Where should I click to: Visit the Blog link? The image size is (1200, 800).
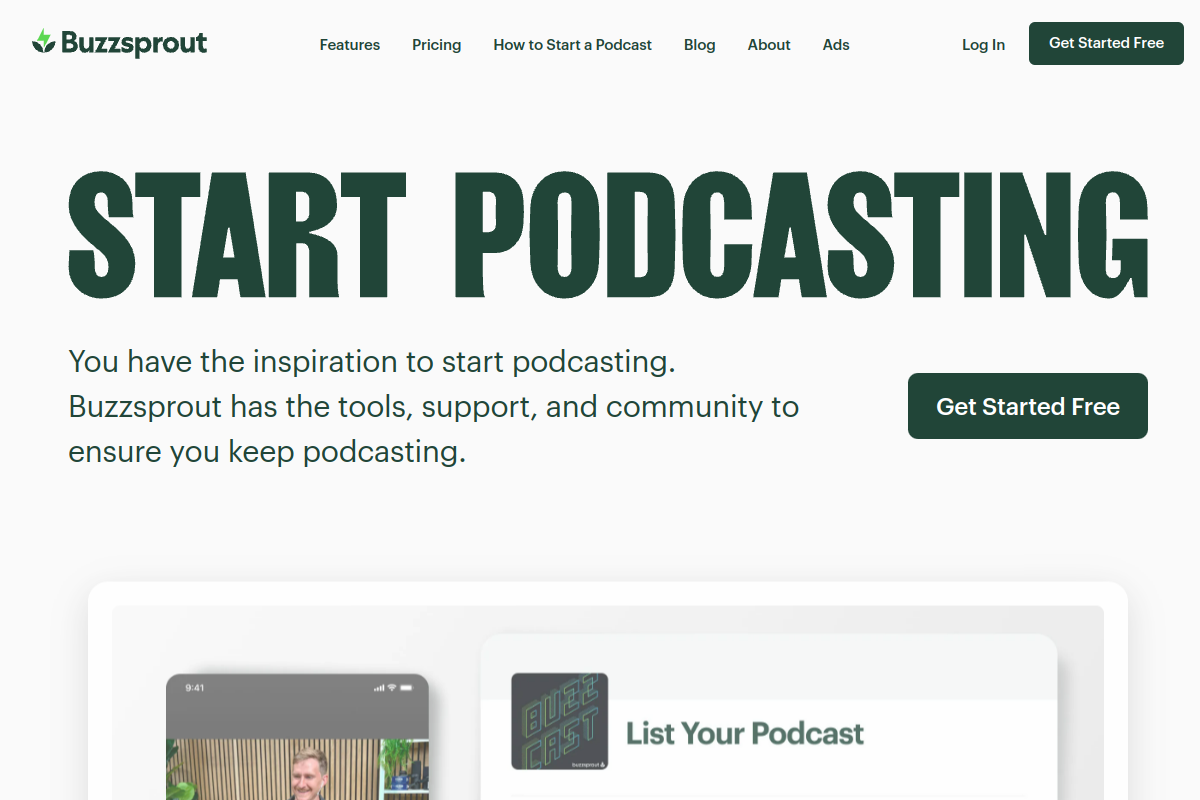pos(700,45)
